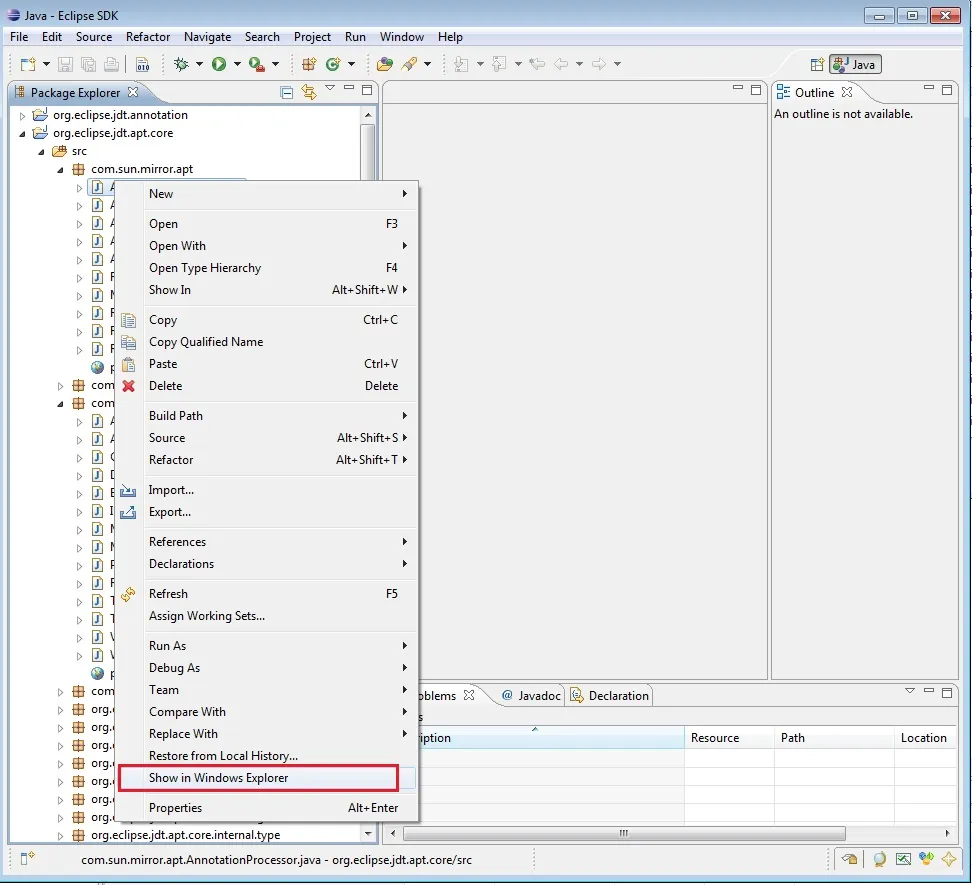Click the Run External Tools icon
This screenshot has width=972, height=885.
257,64
